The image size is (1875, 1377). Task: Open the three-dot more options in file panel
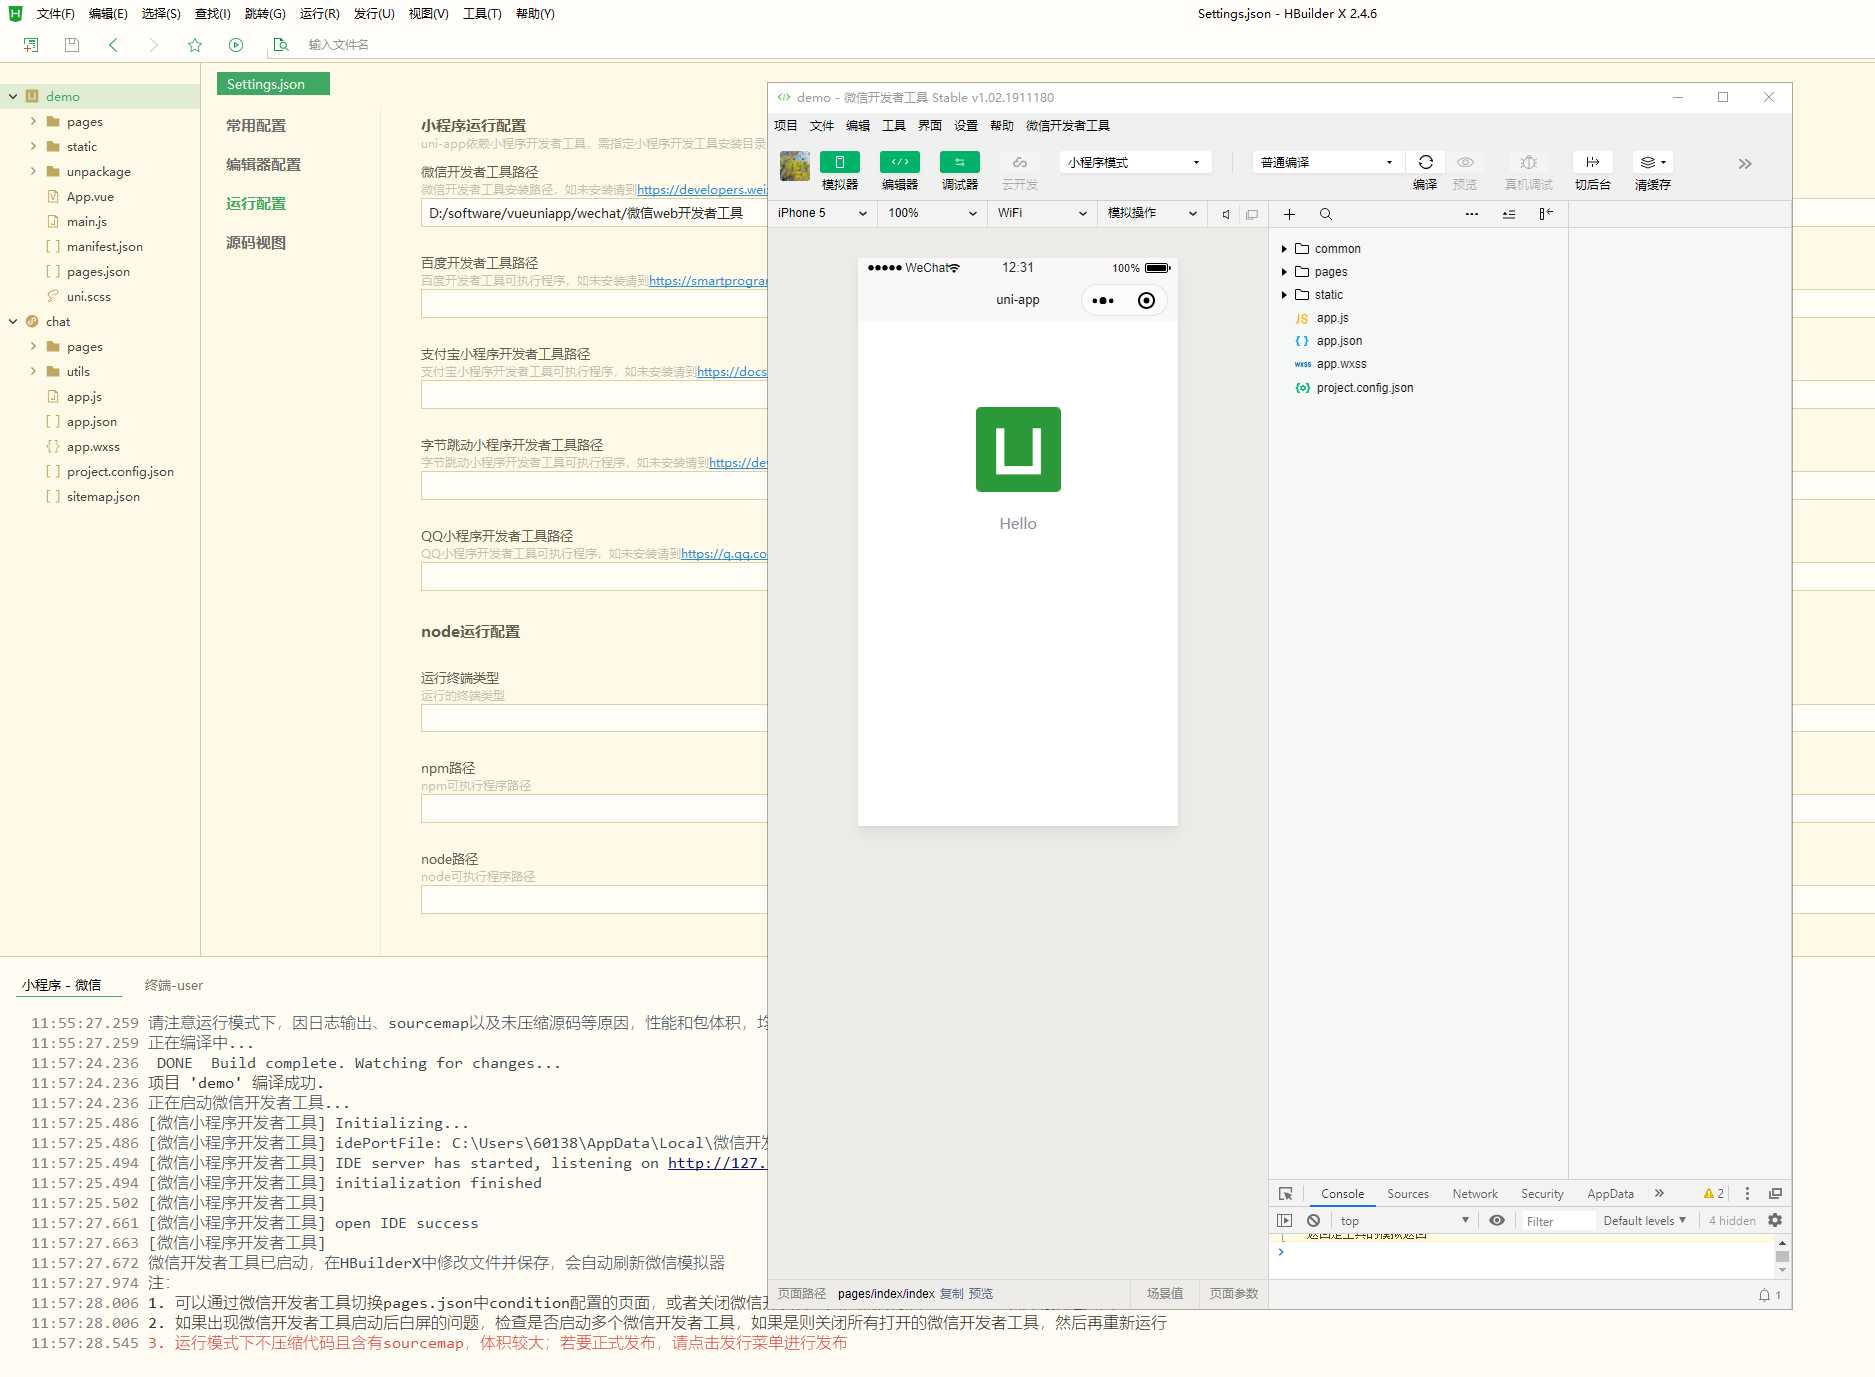coord(1472,214)
